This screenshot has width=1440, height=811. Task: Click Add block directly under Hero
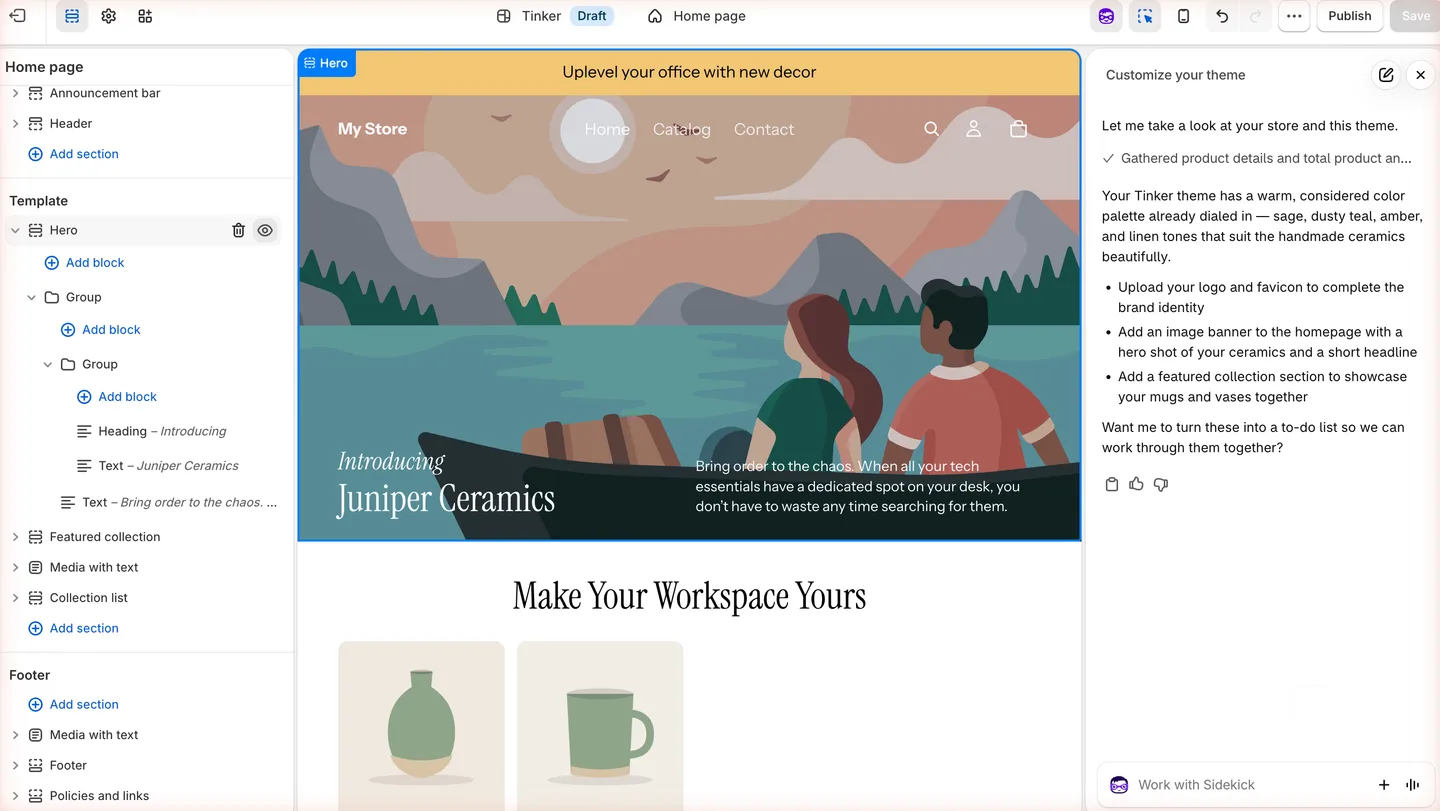(85, 263)
